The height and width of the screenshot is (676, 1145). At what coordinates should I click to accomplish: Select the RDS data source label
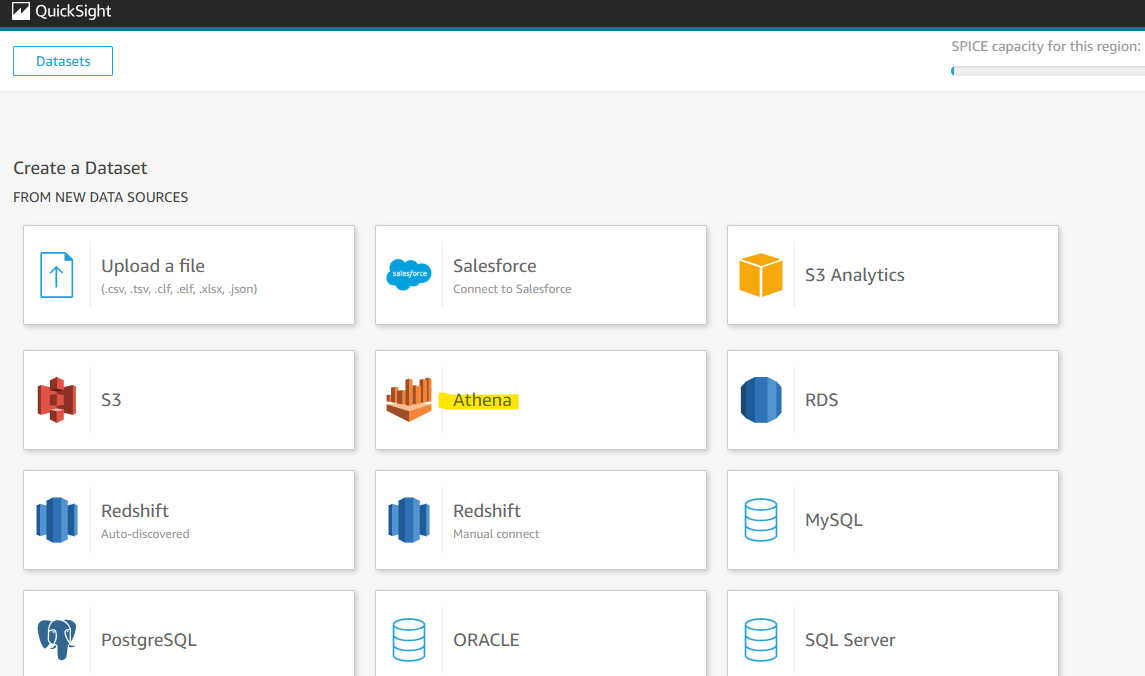[822, 400]
